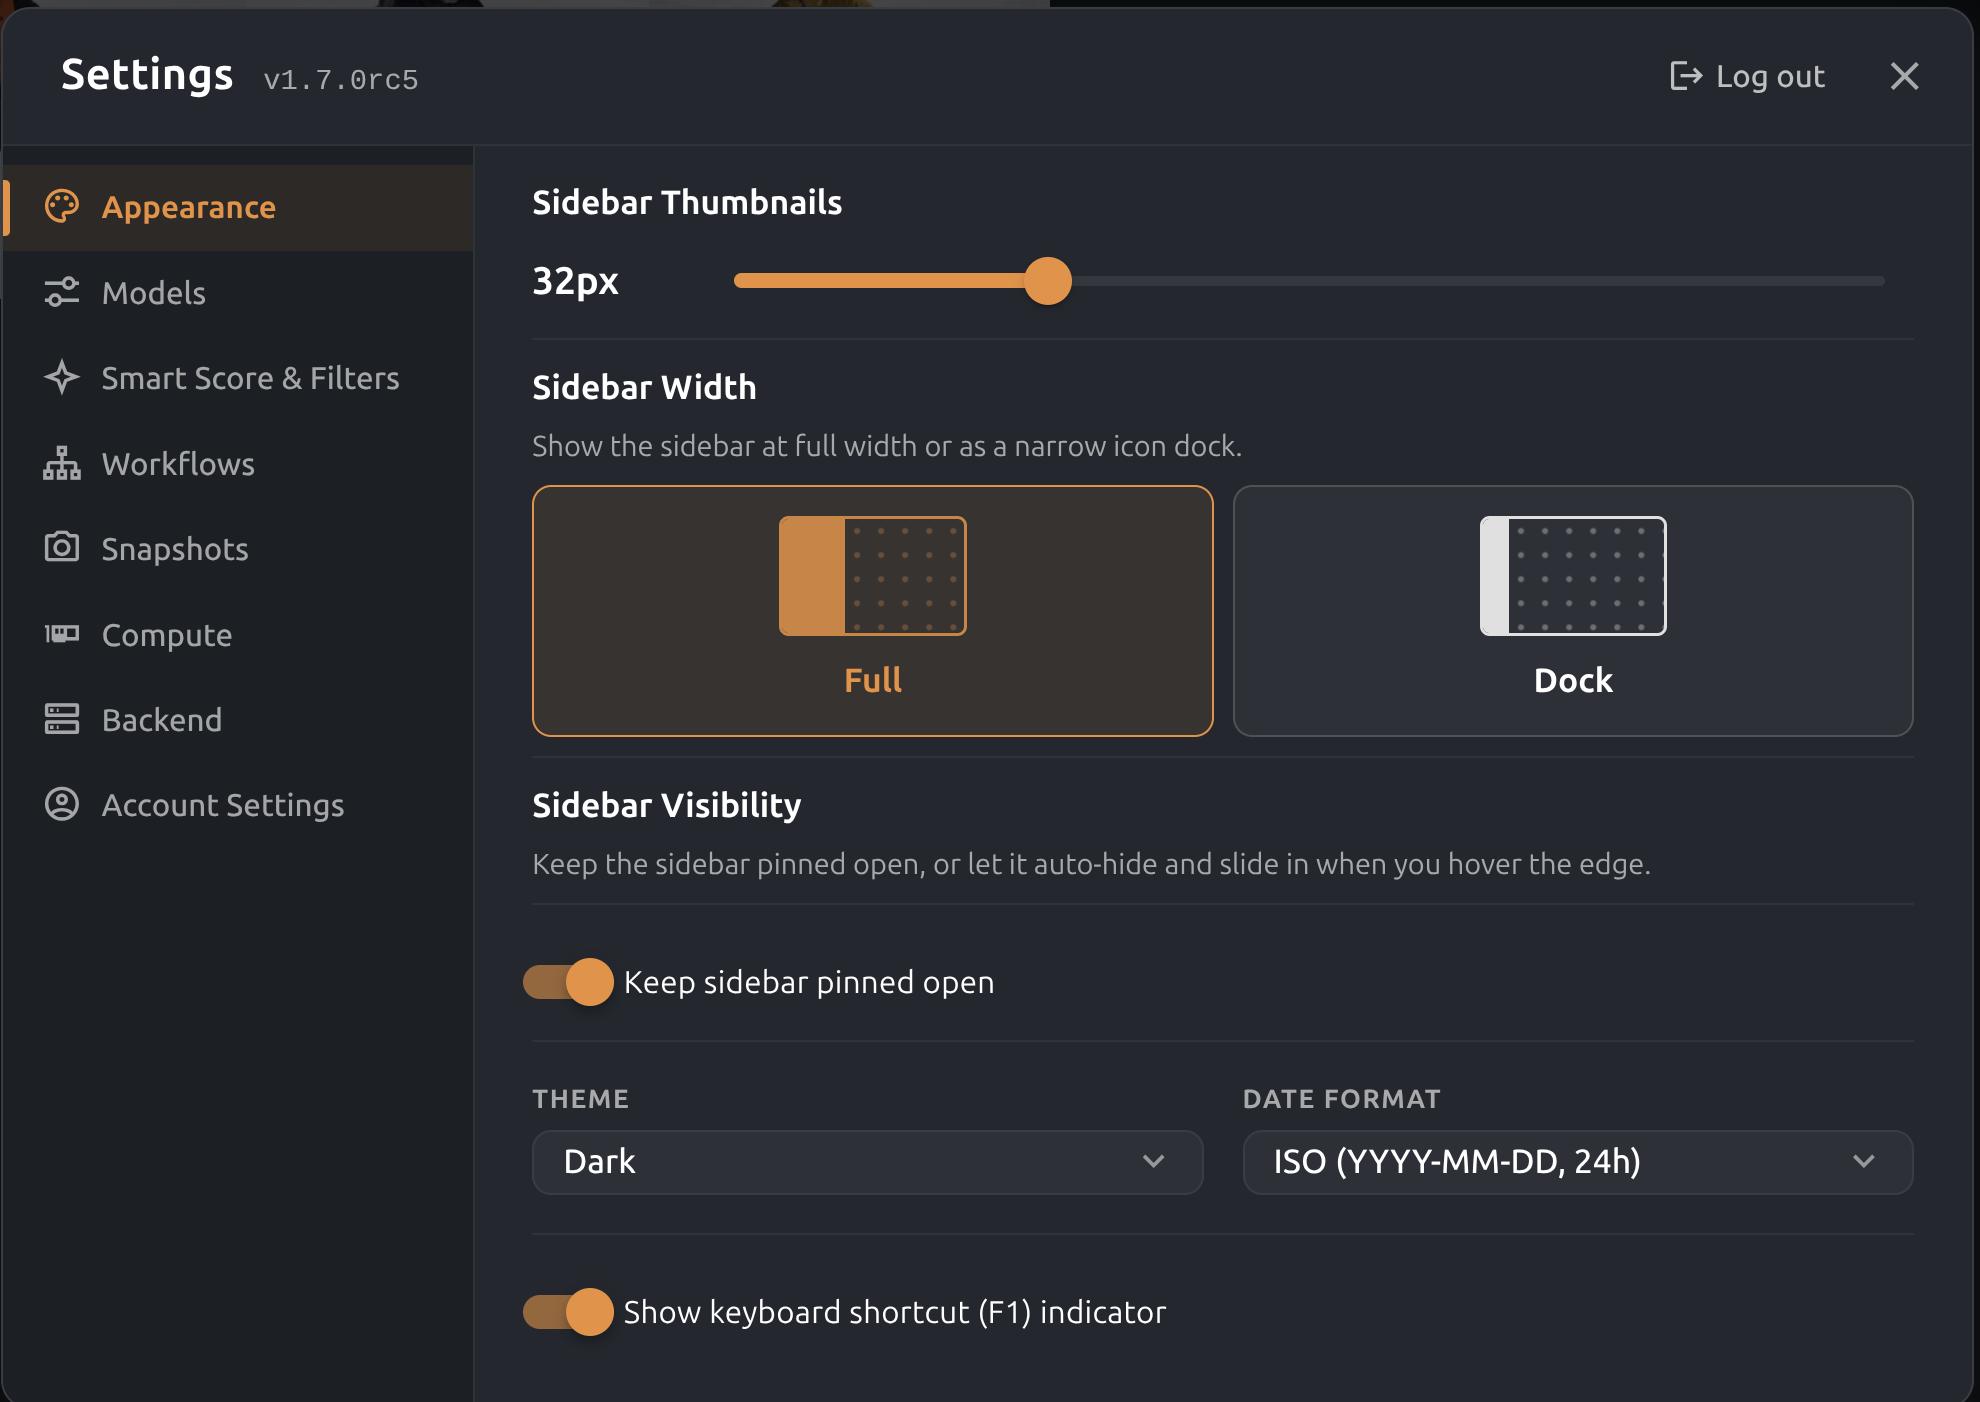Open the Compute settings section
The image size is (1980, 1402).
coord(238,634)
